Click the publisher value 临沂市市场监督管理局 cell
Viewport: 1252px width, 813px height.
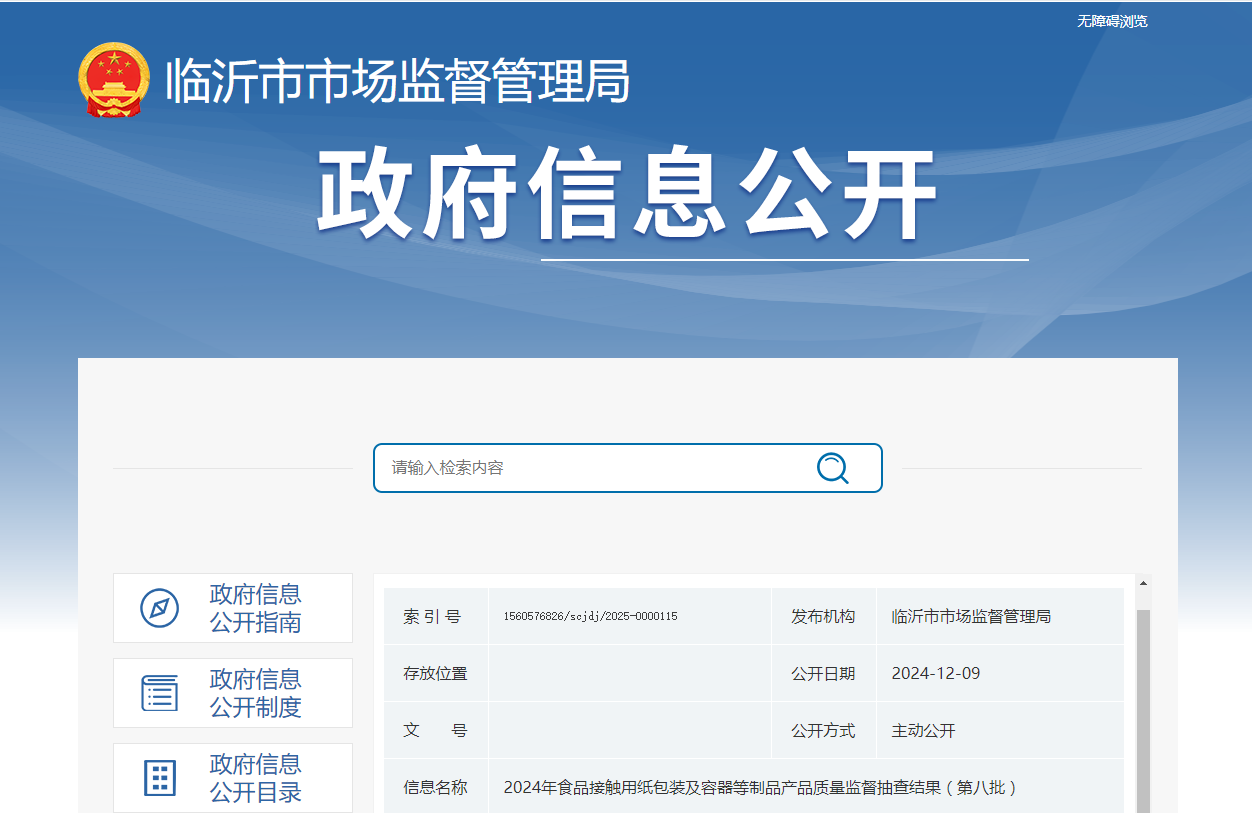pyautogui.click(x=1000, y=616)
